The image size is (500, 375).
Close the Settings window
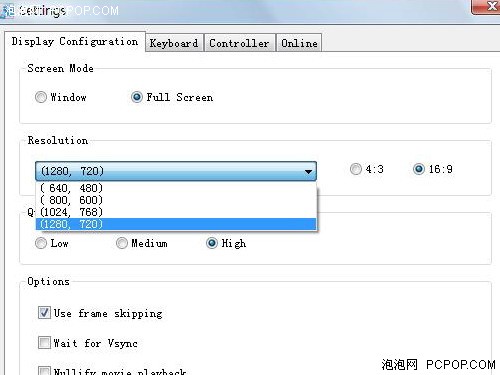tap(486, 7)
